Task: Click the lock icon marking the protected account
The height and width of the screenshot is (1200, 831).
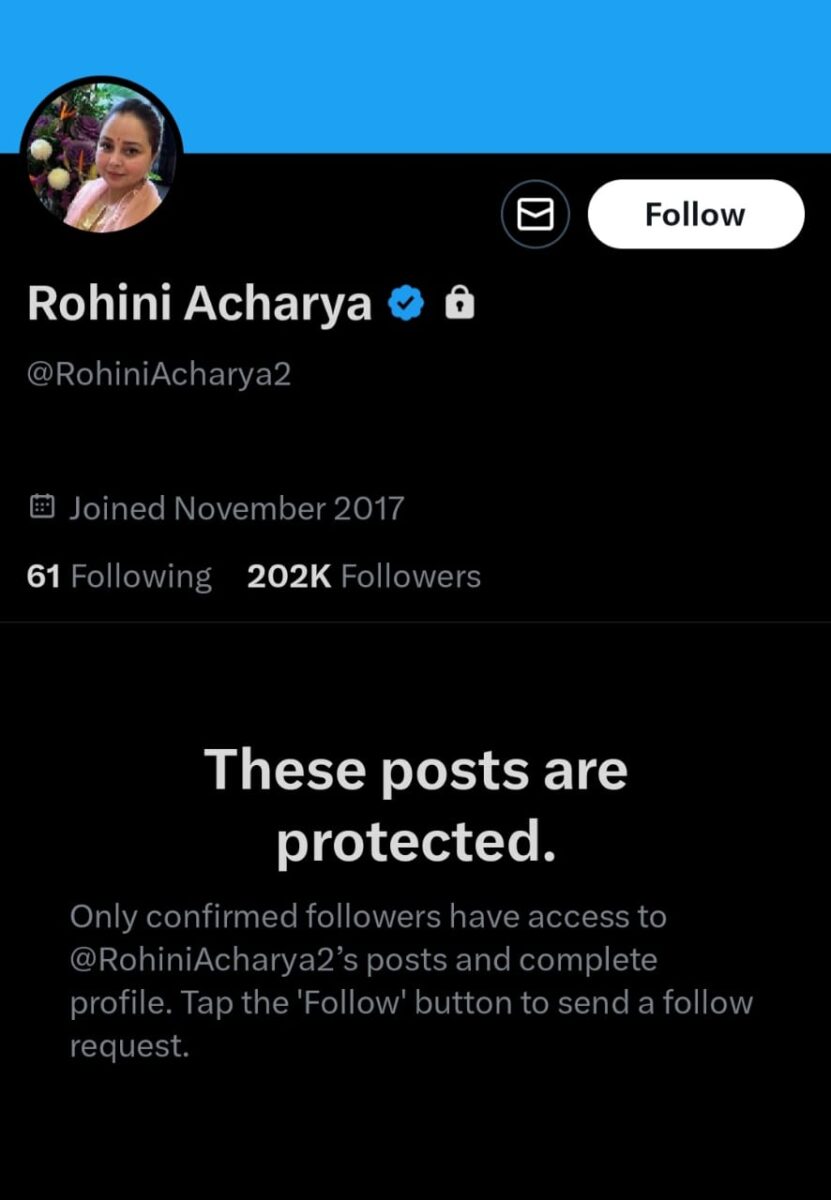Action: (x=461, y=301)
